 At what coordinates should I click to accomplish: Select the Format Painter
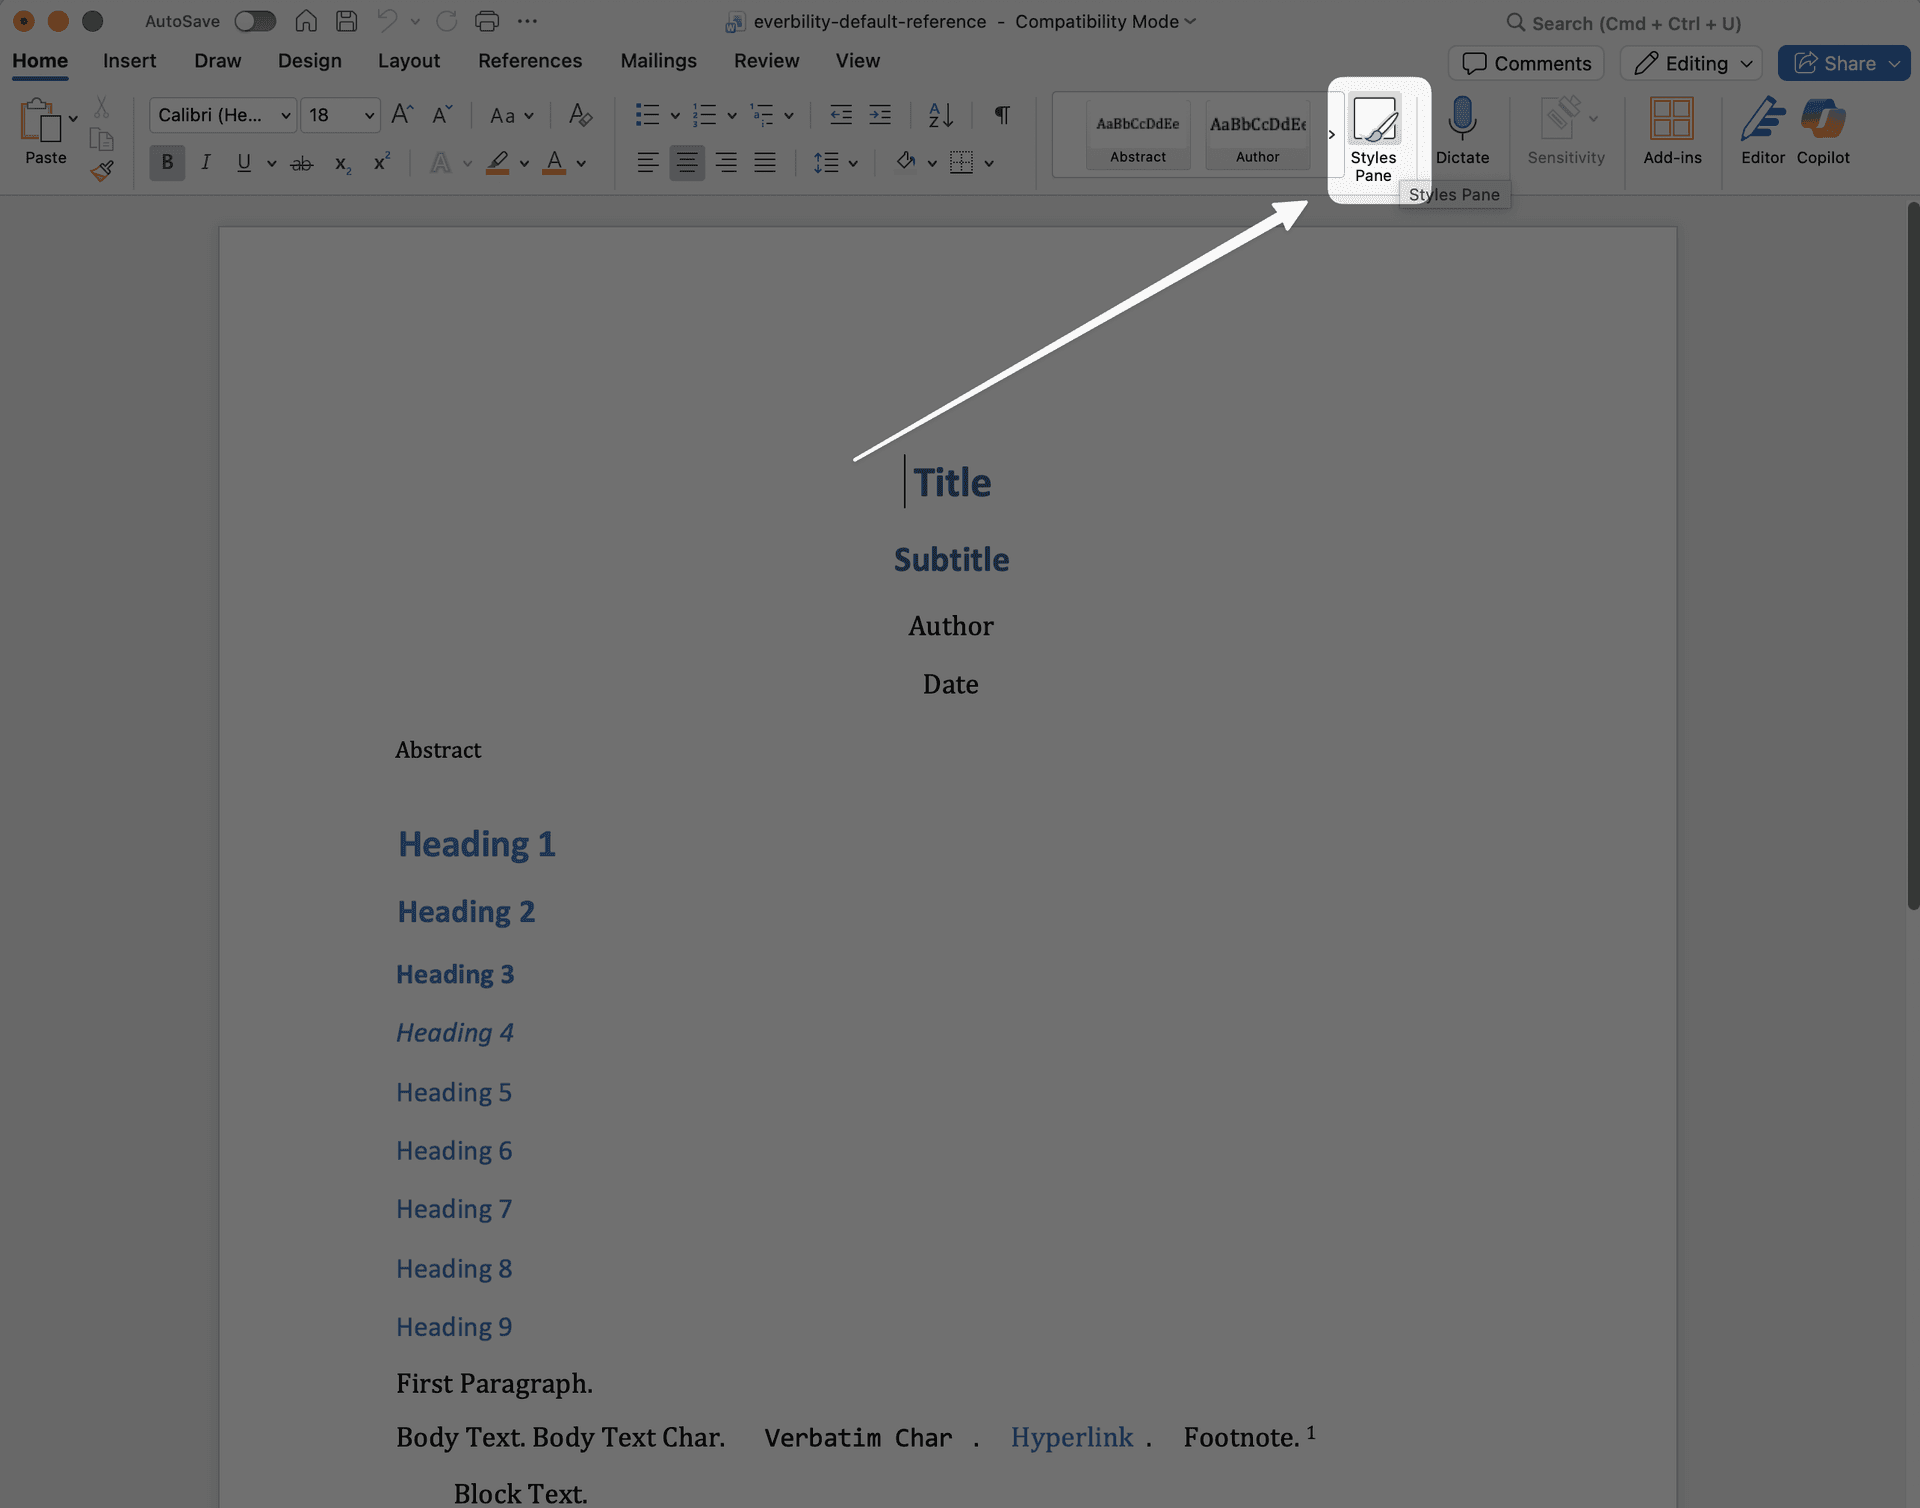tap(101, 170)
